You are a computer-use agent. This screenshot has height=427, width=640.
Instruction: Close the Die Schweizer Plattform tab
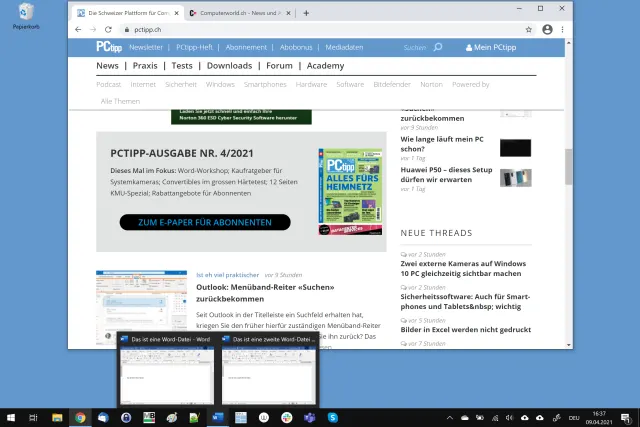(x=176, y=13)
